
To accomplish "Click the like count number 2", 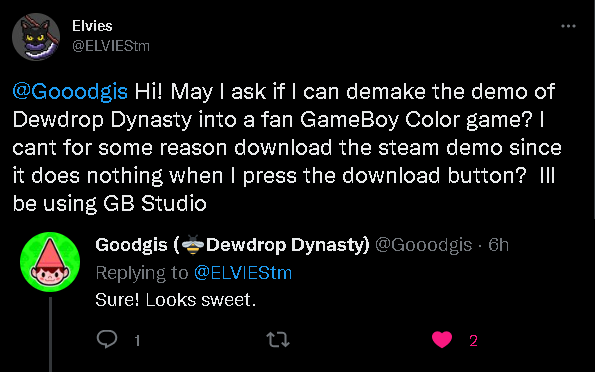I will click(x=473, y=340).
